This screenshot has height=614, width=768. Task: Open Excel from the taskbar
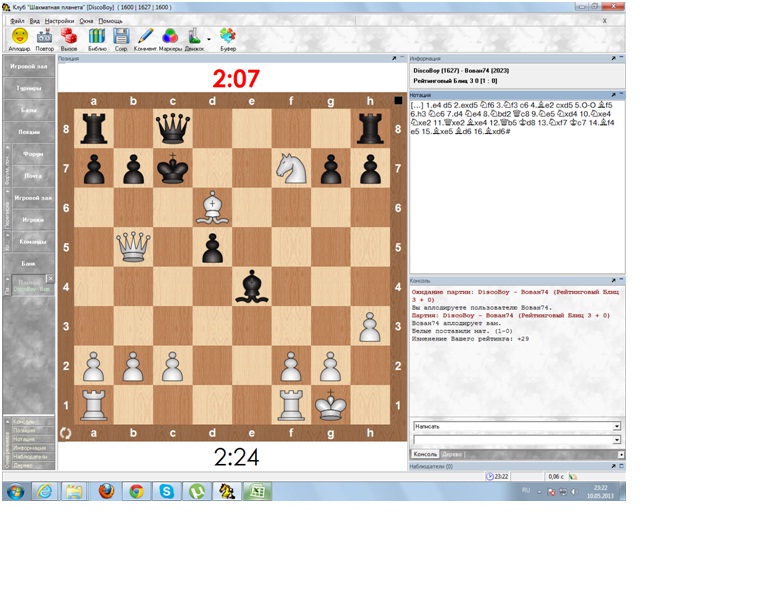click(257, 491)
